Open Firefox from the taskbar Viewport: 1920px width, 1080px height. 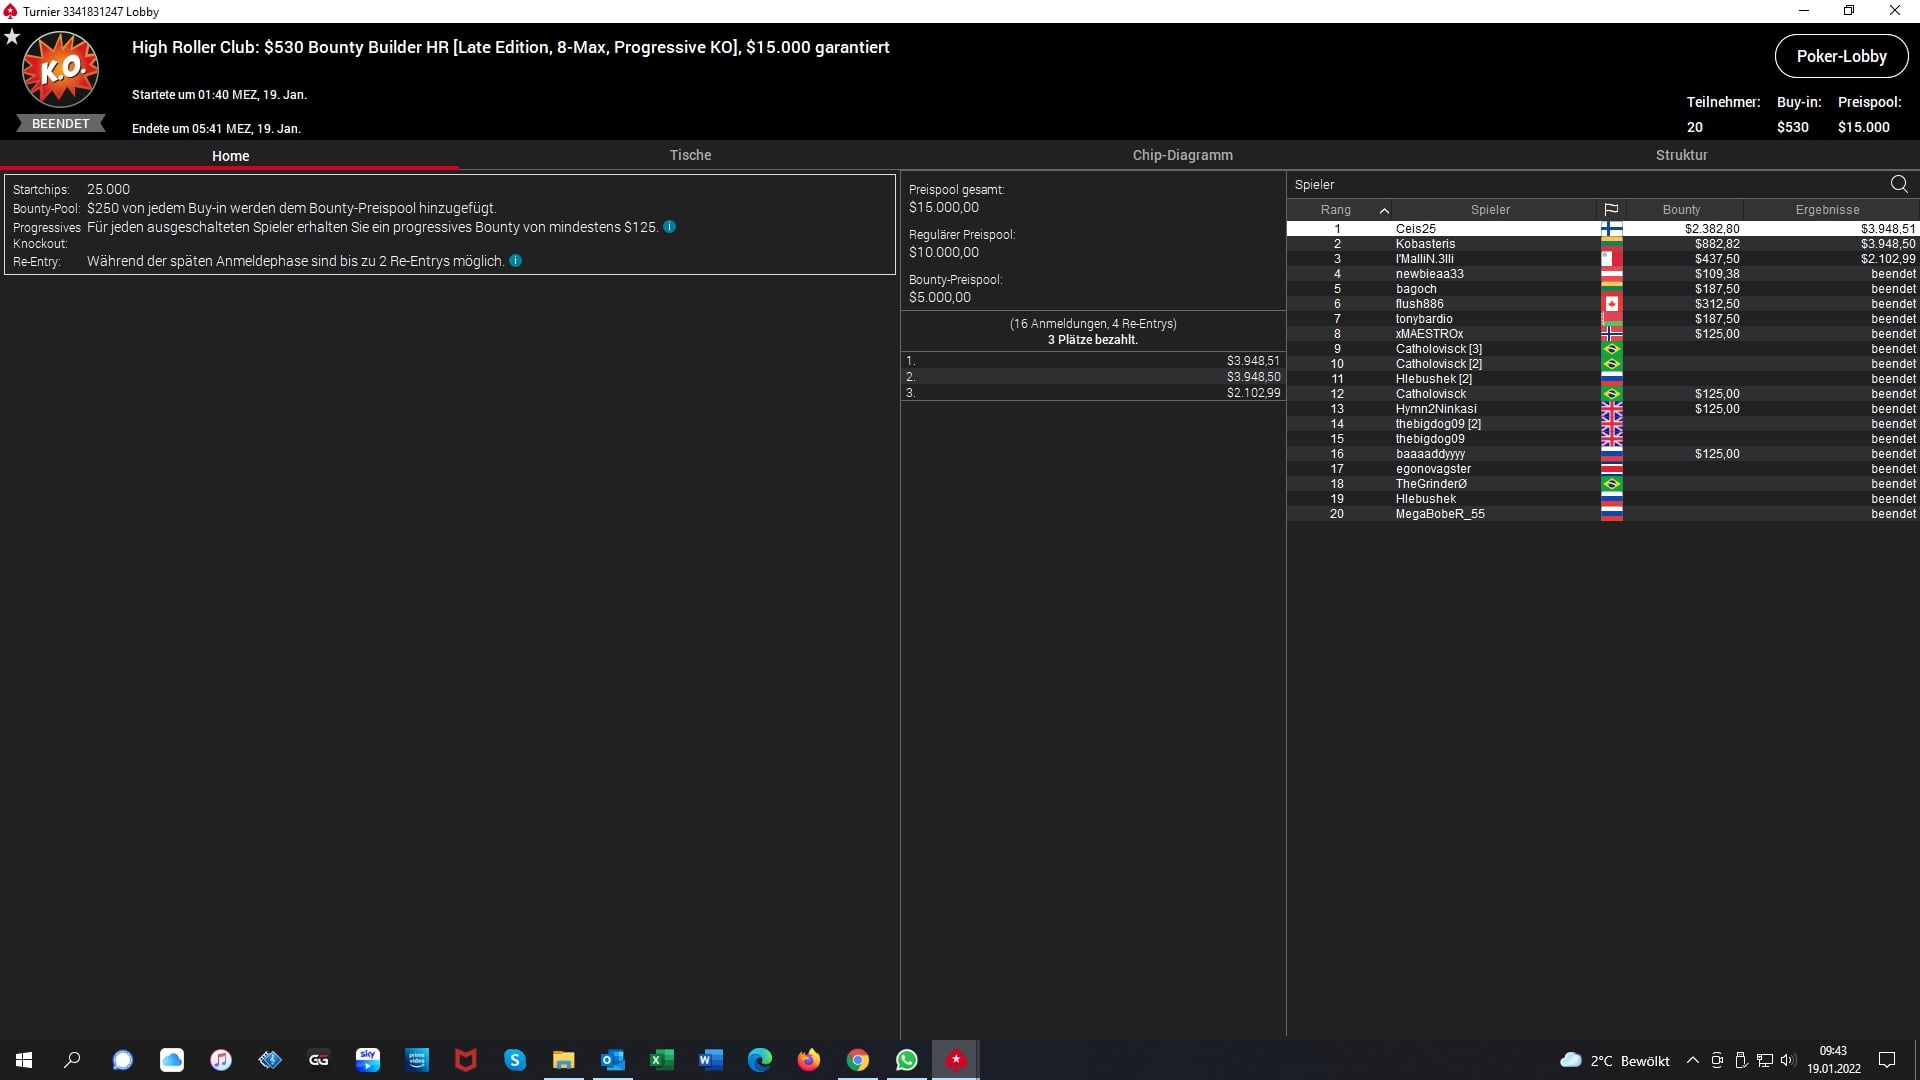[808, 1060]
